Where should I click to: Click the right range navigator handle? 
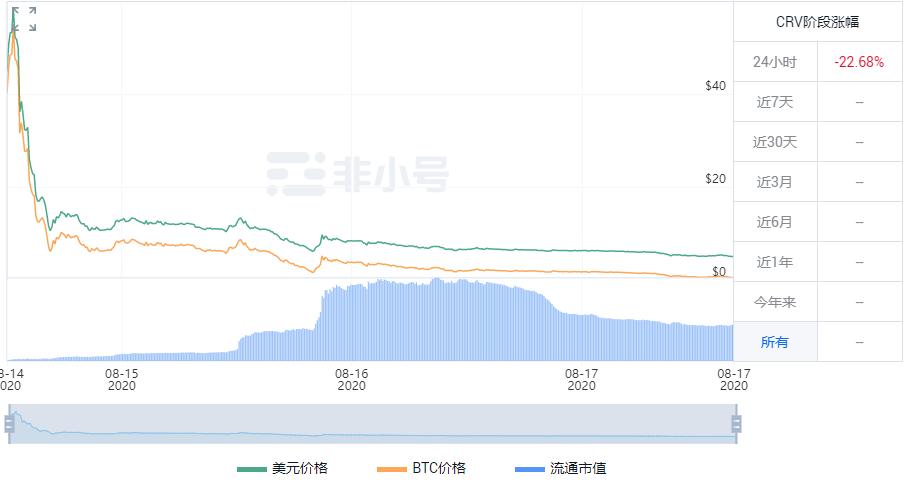[x=737, y=424]
